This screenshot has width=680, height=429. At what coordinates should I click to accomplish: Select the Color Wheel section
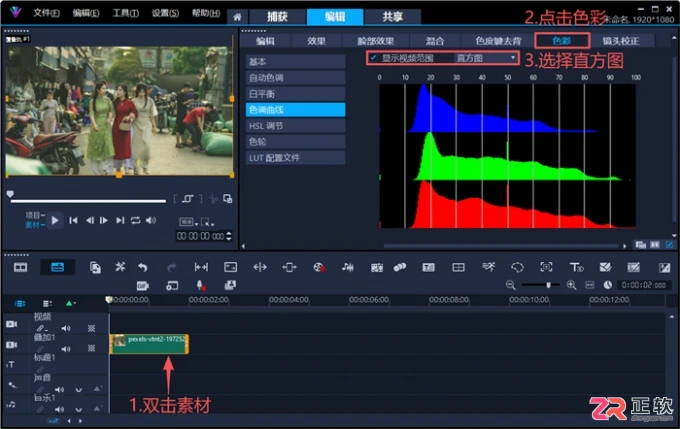coord(295,142)
